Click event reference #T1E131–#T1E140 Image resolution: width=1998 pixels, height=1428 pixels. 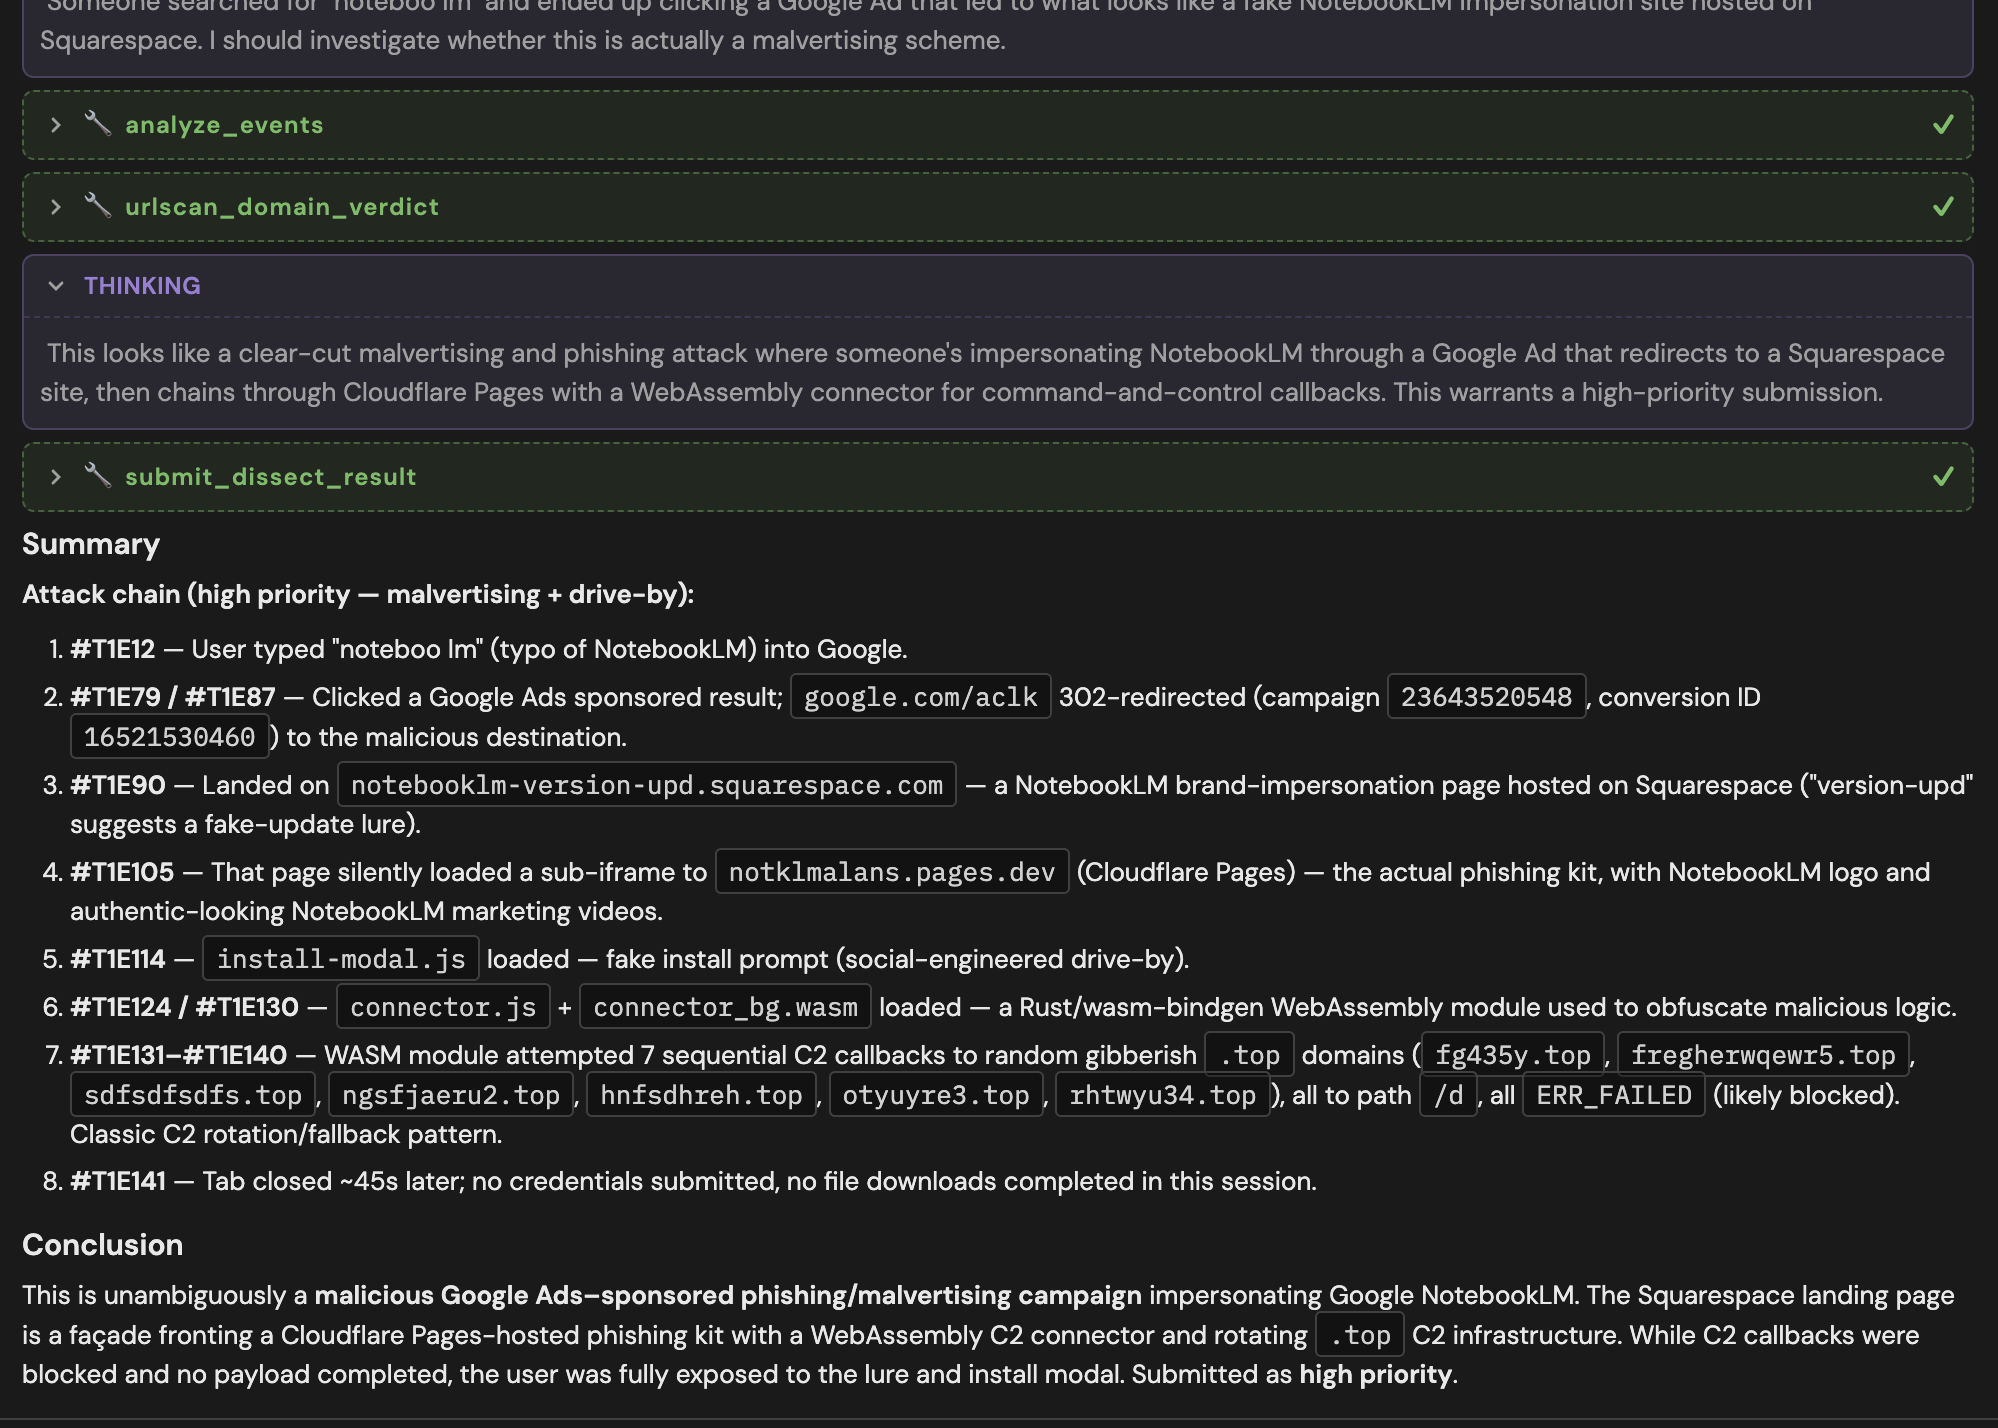[179, 1055]
